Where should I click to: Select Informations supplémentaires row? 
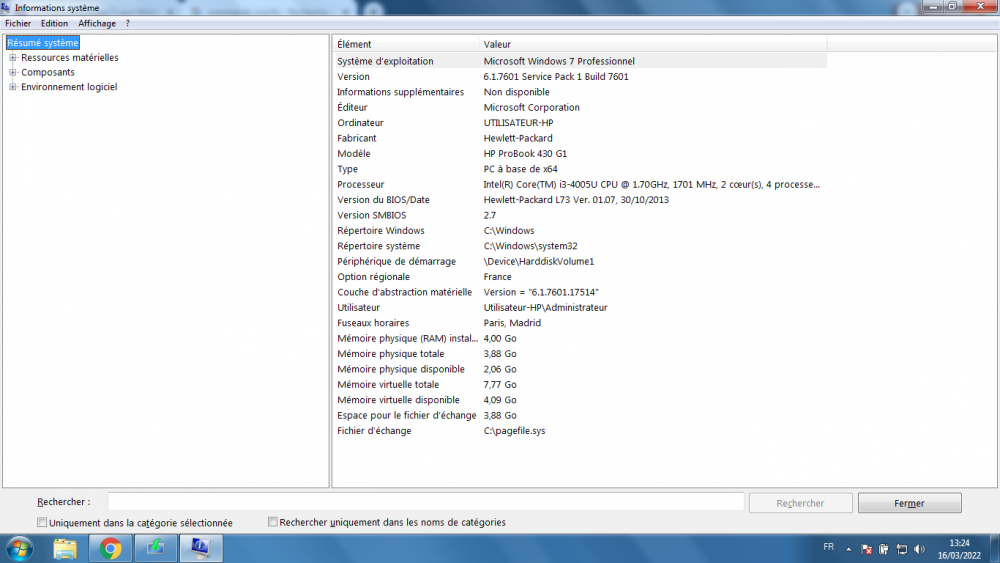(580, 92)
